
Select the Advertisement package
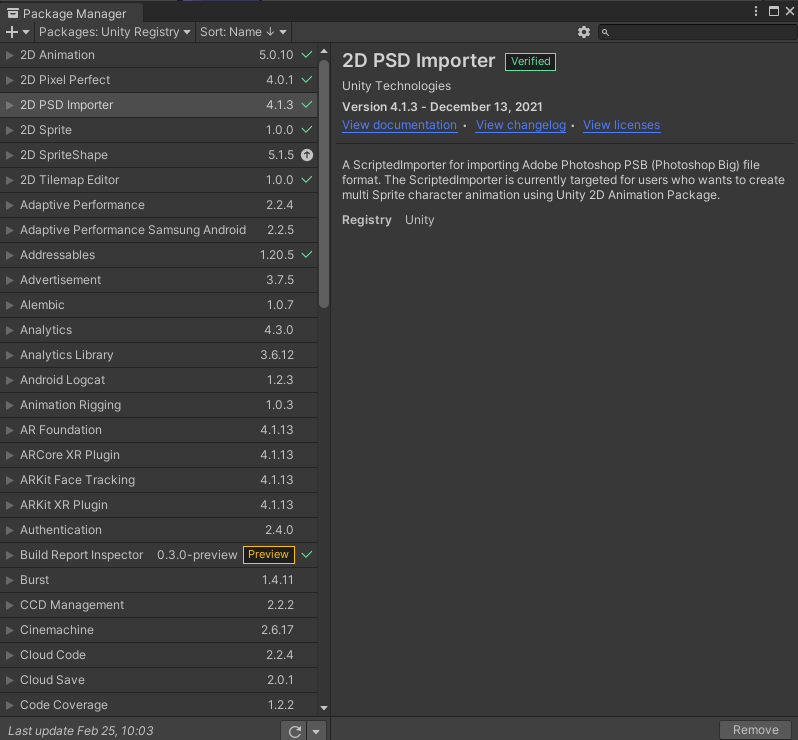[158, 280]
